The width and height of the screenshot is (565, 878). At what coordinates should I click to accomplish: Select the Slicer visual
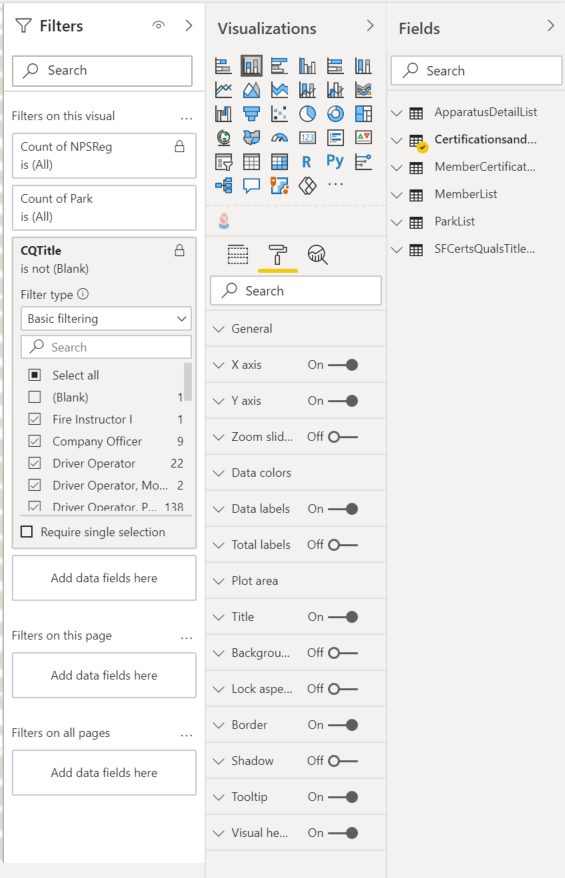click(x=223, y=162)
